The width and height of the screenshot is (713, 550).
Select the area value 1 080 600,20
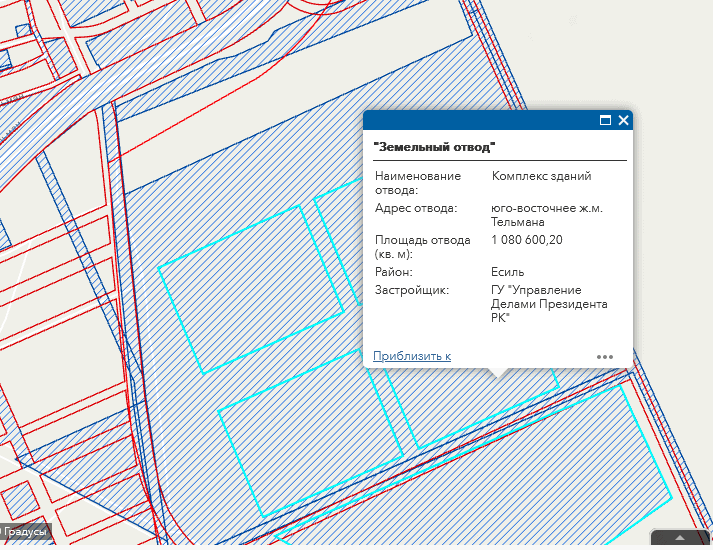pos(527,240)
